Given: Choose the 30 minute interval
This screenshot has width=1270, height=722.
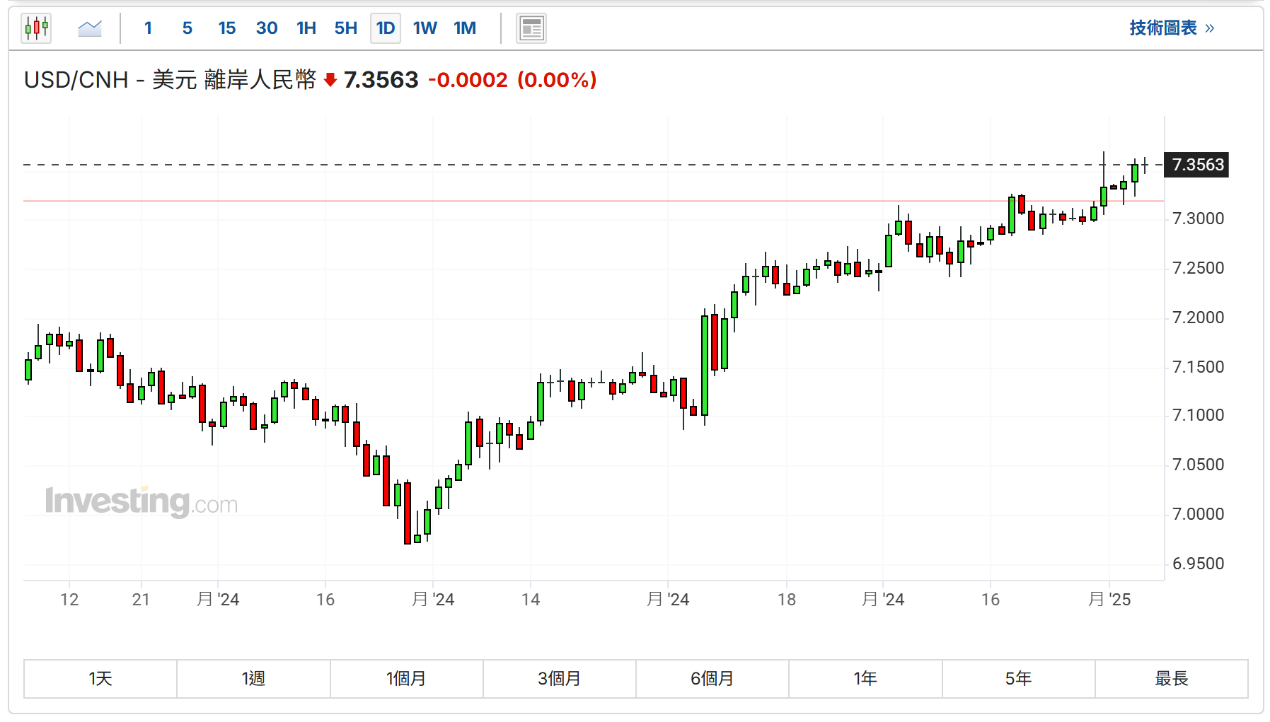Looking at the screenshot, I should [266, 28].
